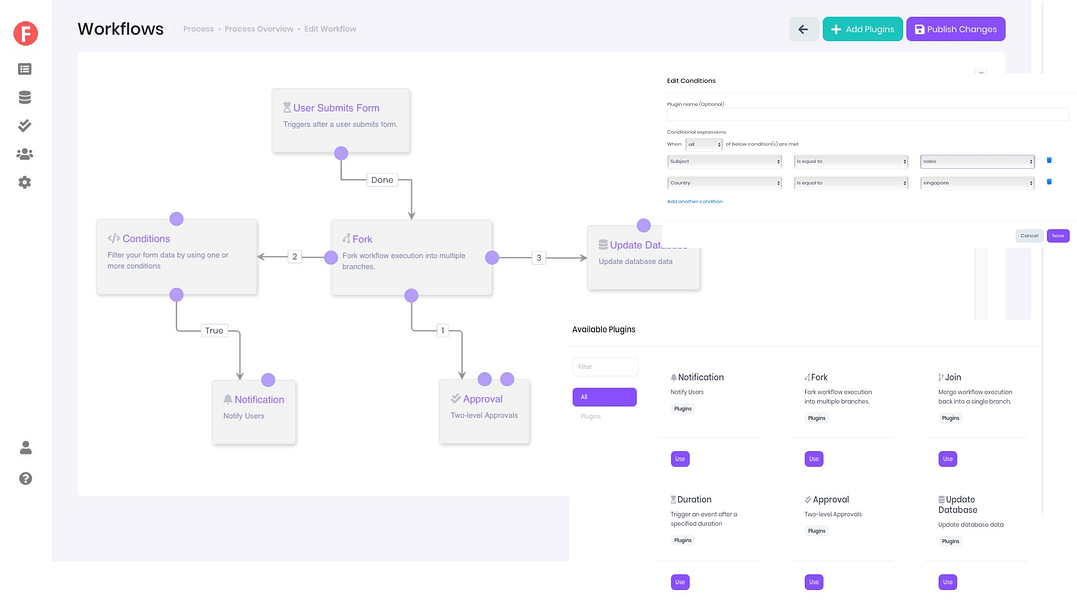
Task: Open the 'singapore' value dropdown
Action: tap(977, 183)
